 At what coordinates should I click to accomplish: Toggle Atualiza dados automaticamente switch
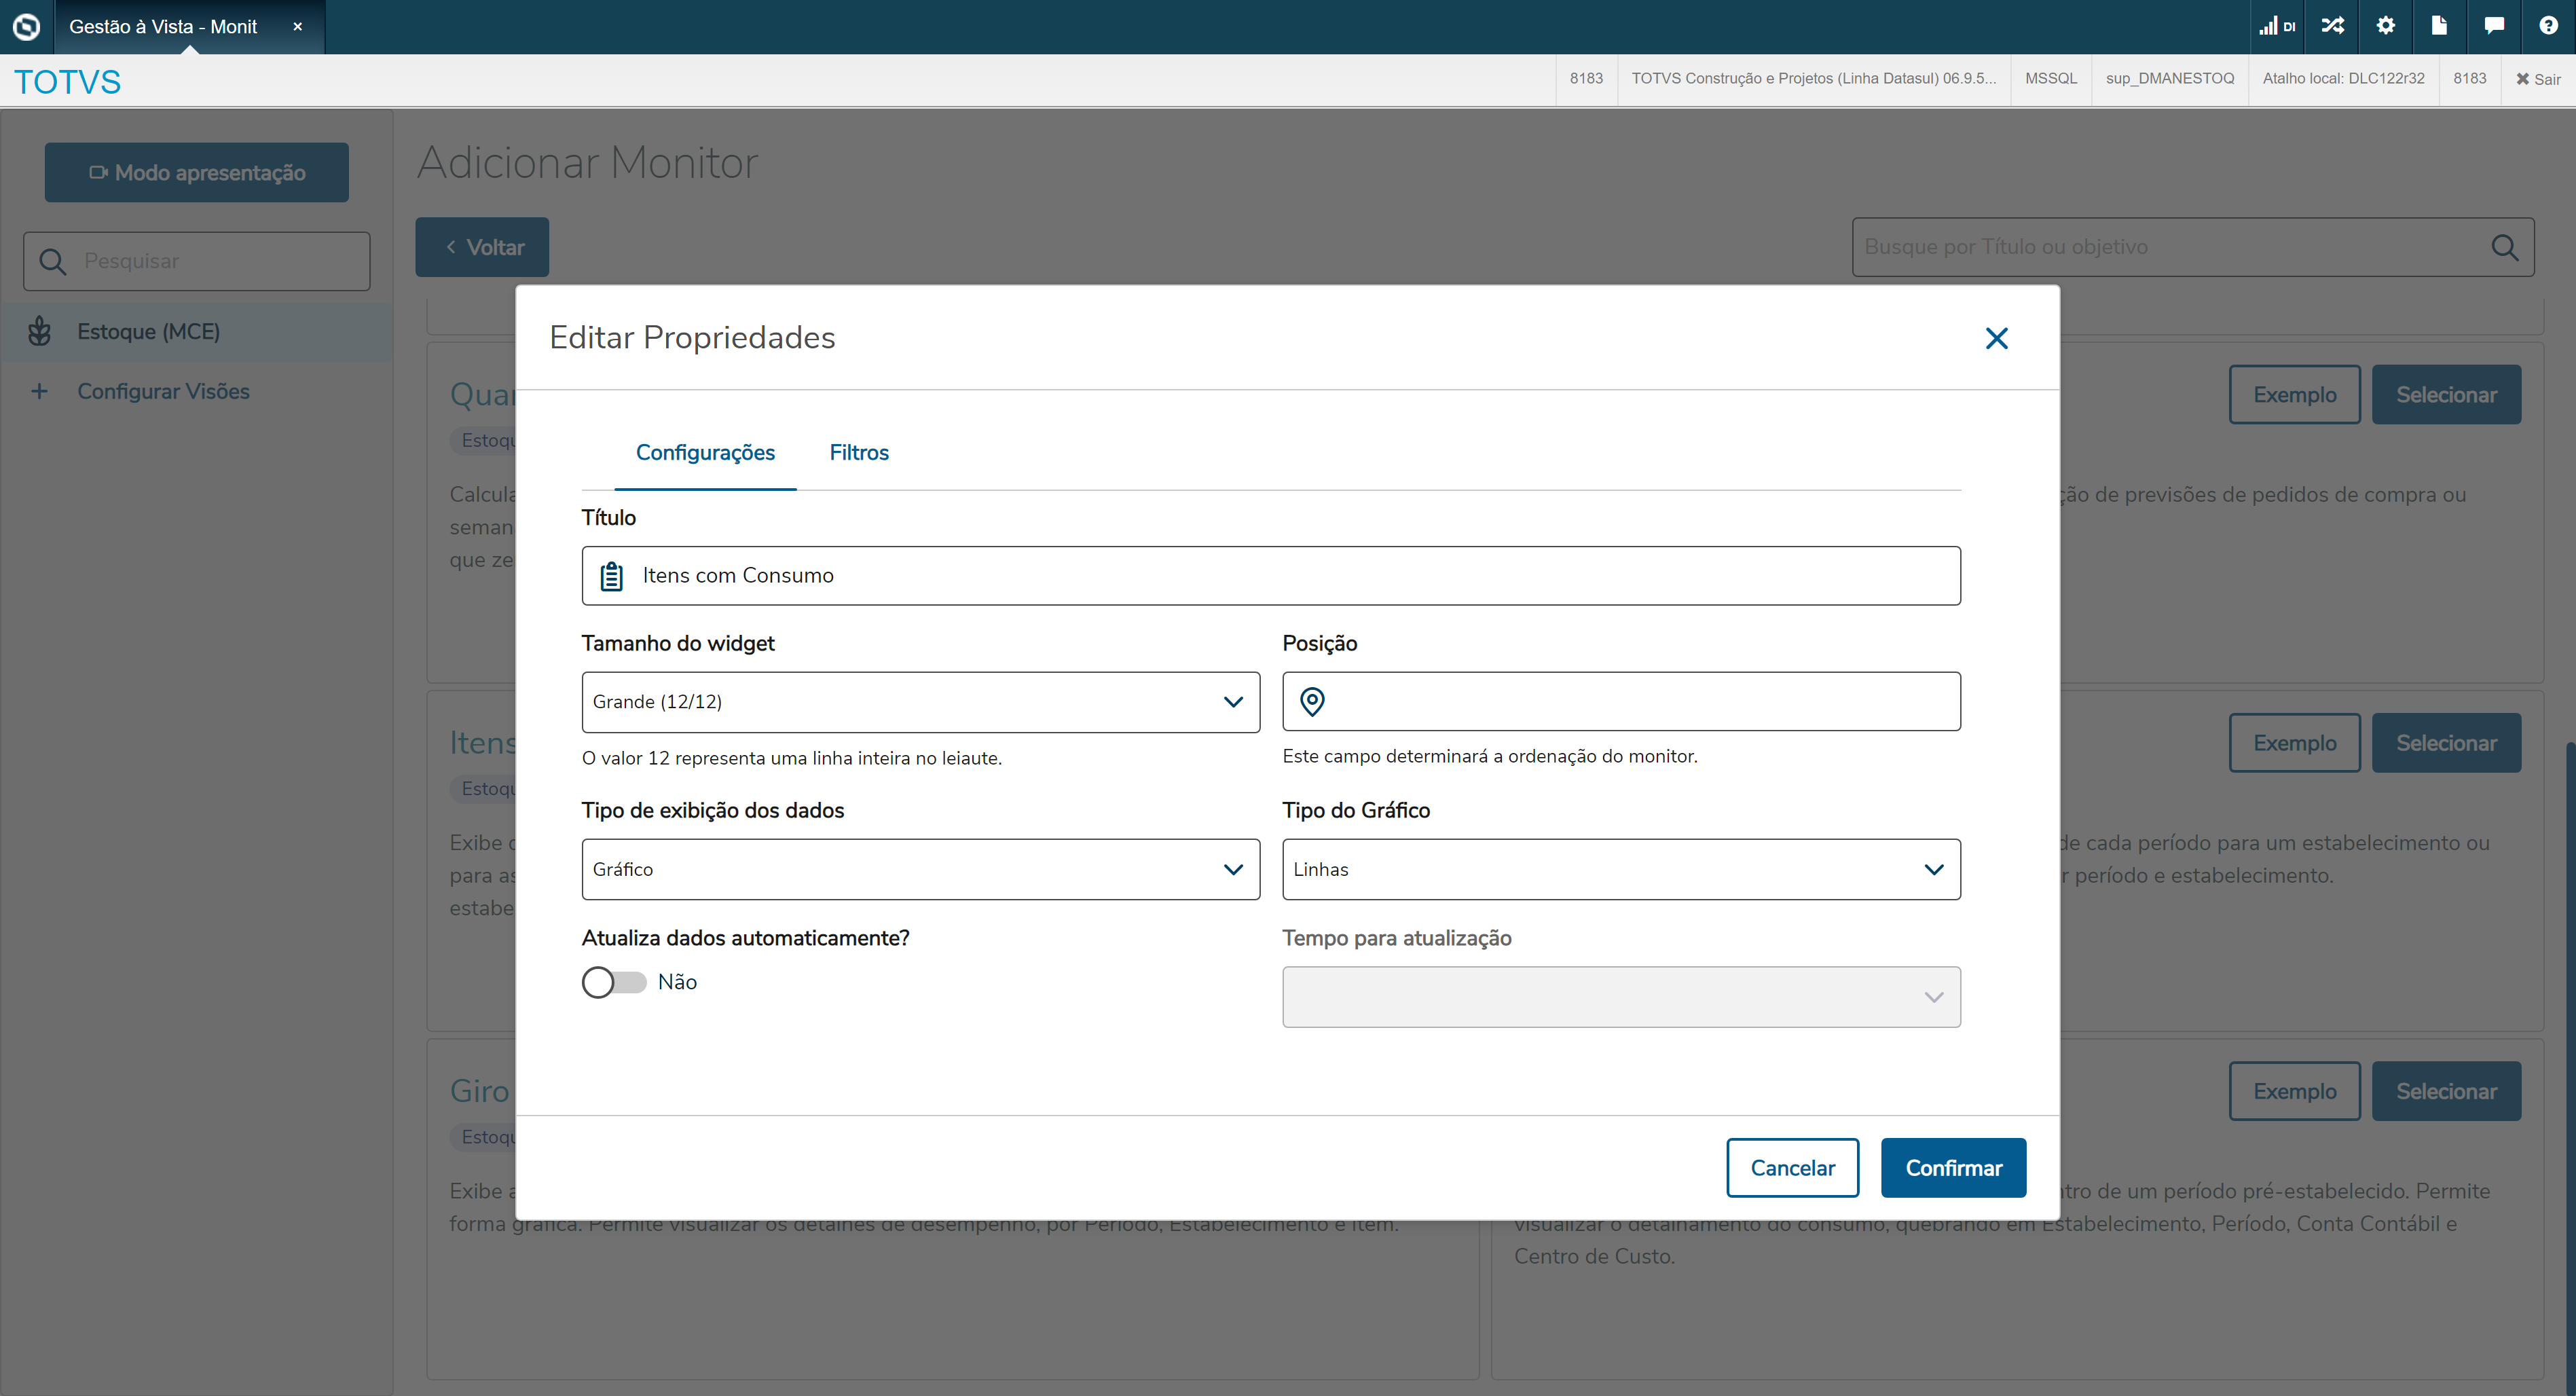[x=614, y=982]
